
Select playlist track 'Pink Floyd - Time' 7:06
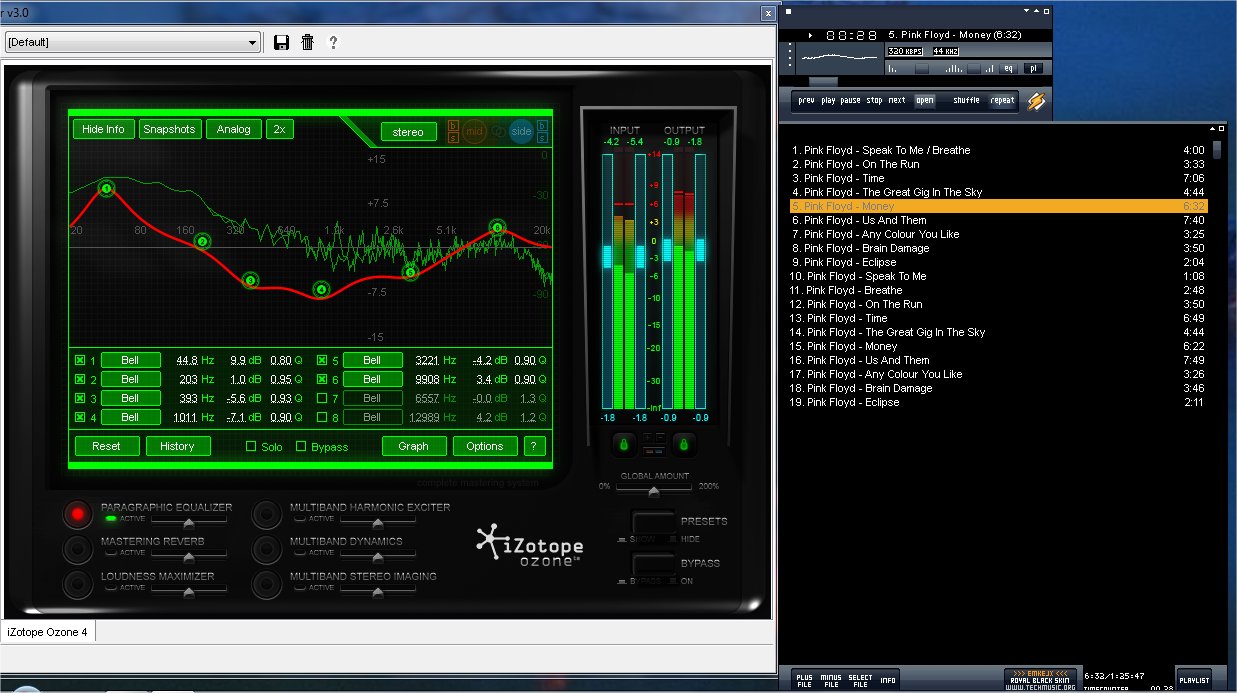click(999, 178)
